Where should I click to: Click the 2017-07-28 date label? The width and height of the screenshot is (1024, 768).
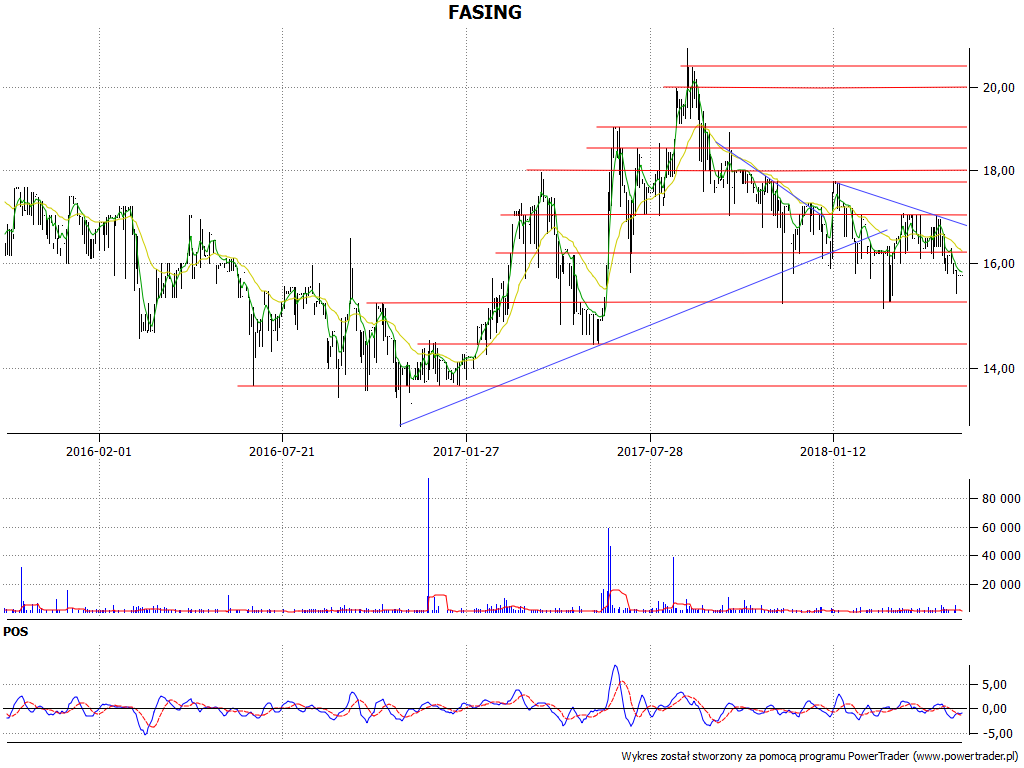click(650, 451)
